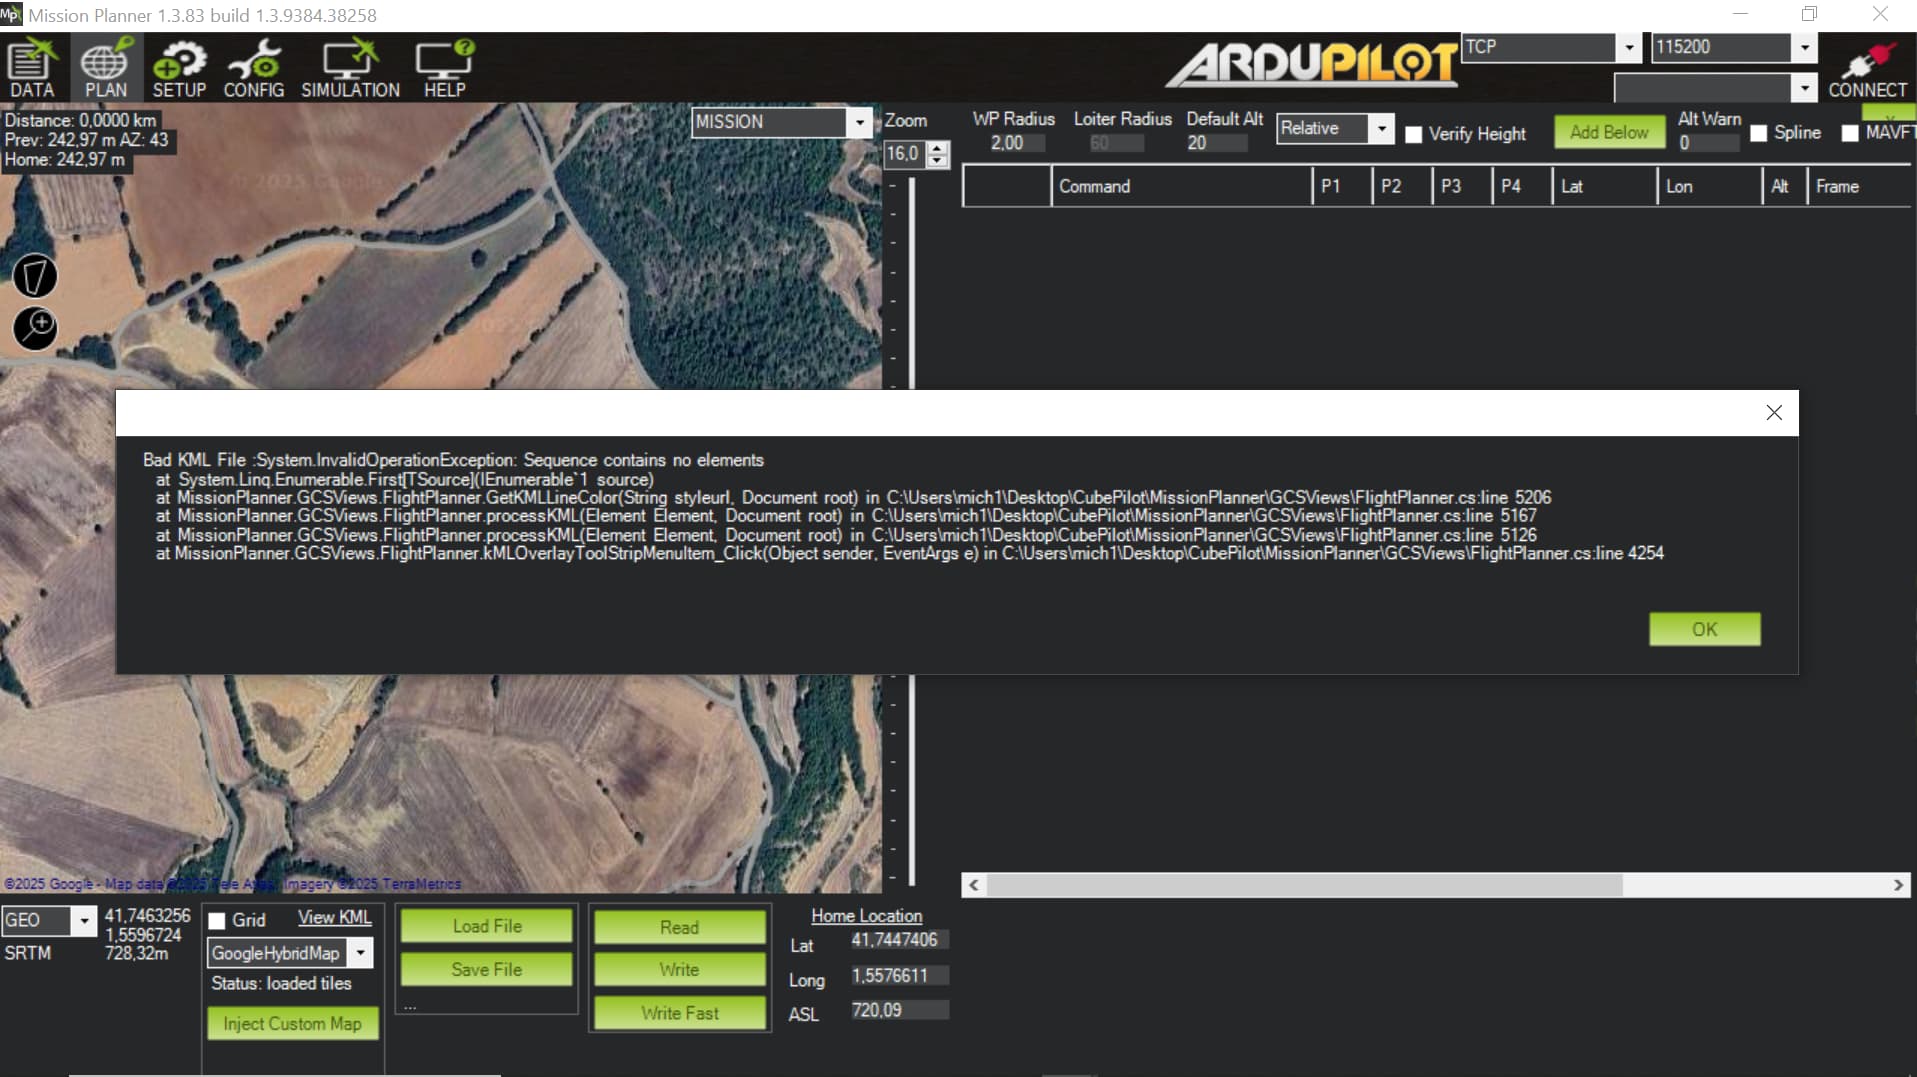The width and height of the screenshot is (1917, 1077).
Task: Open the 115200 baud rate dropdown
Action: click(x=1804, y=47)
